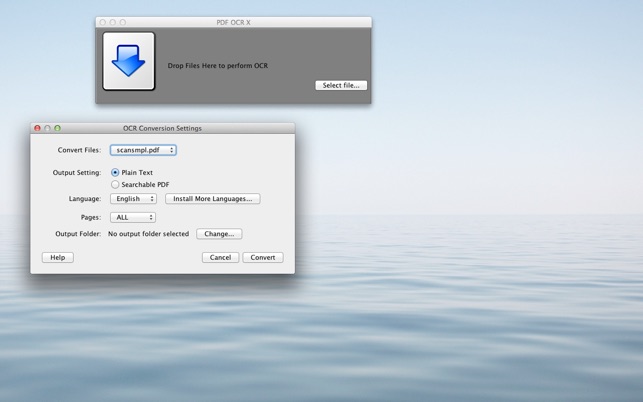Zoom the OCR Conversion Settings window

click(x=57, y=128)
